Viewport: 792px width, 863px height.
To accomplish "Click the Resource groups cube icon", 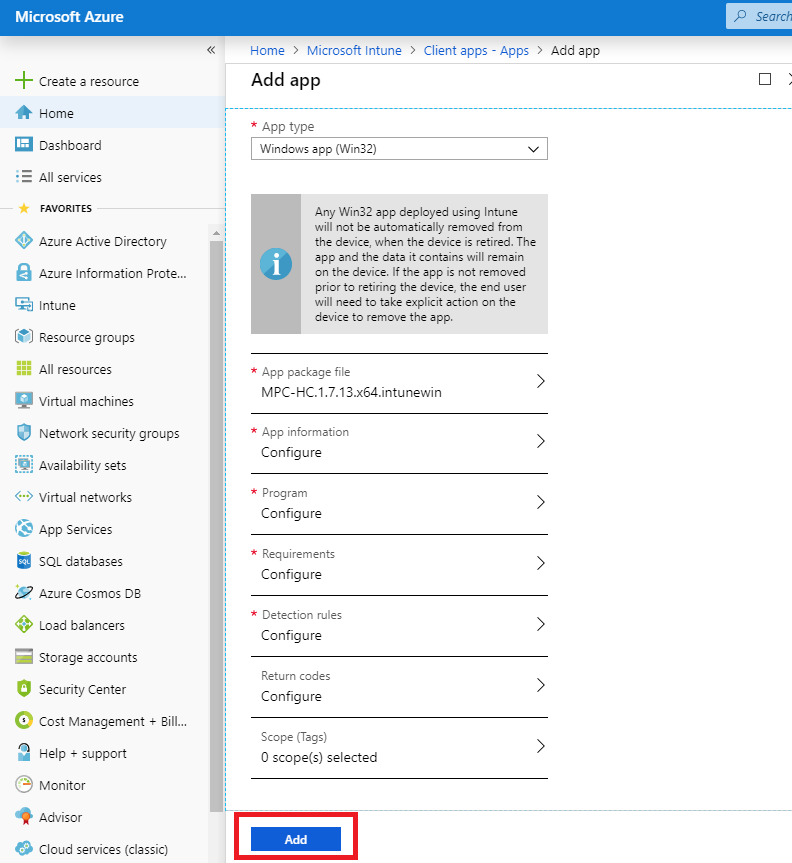I will coord(24,336).
